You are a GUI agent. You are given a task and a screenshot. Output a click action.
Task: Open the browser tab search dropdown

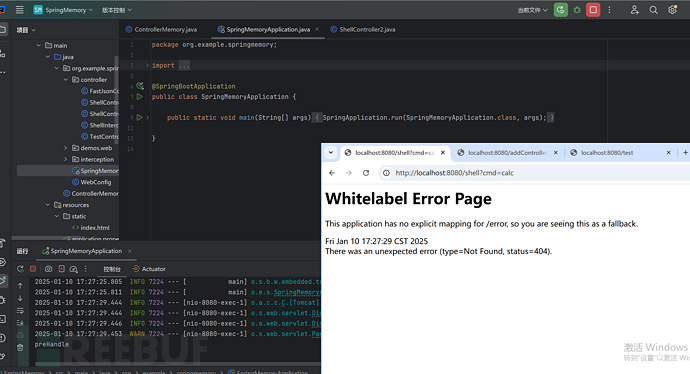331,153
